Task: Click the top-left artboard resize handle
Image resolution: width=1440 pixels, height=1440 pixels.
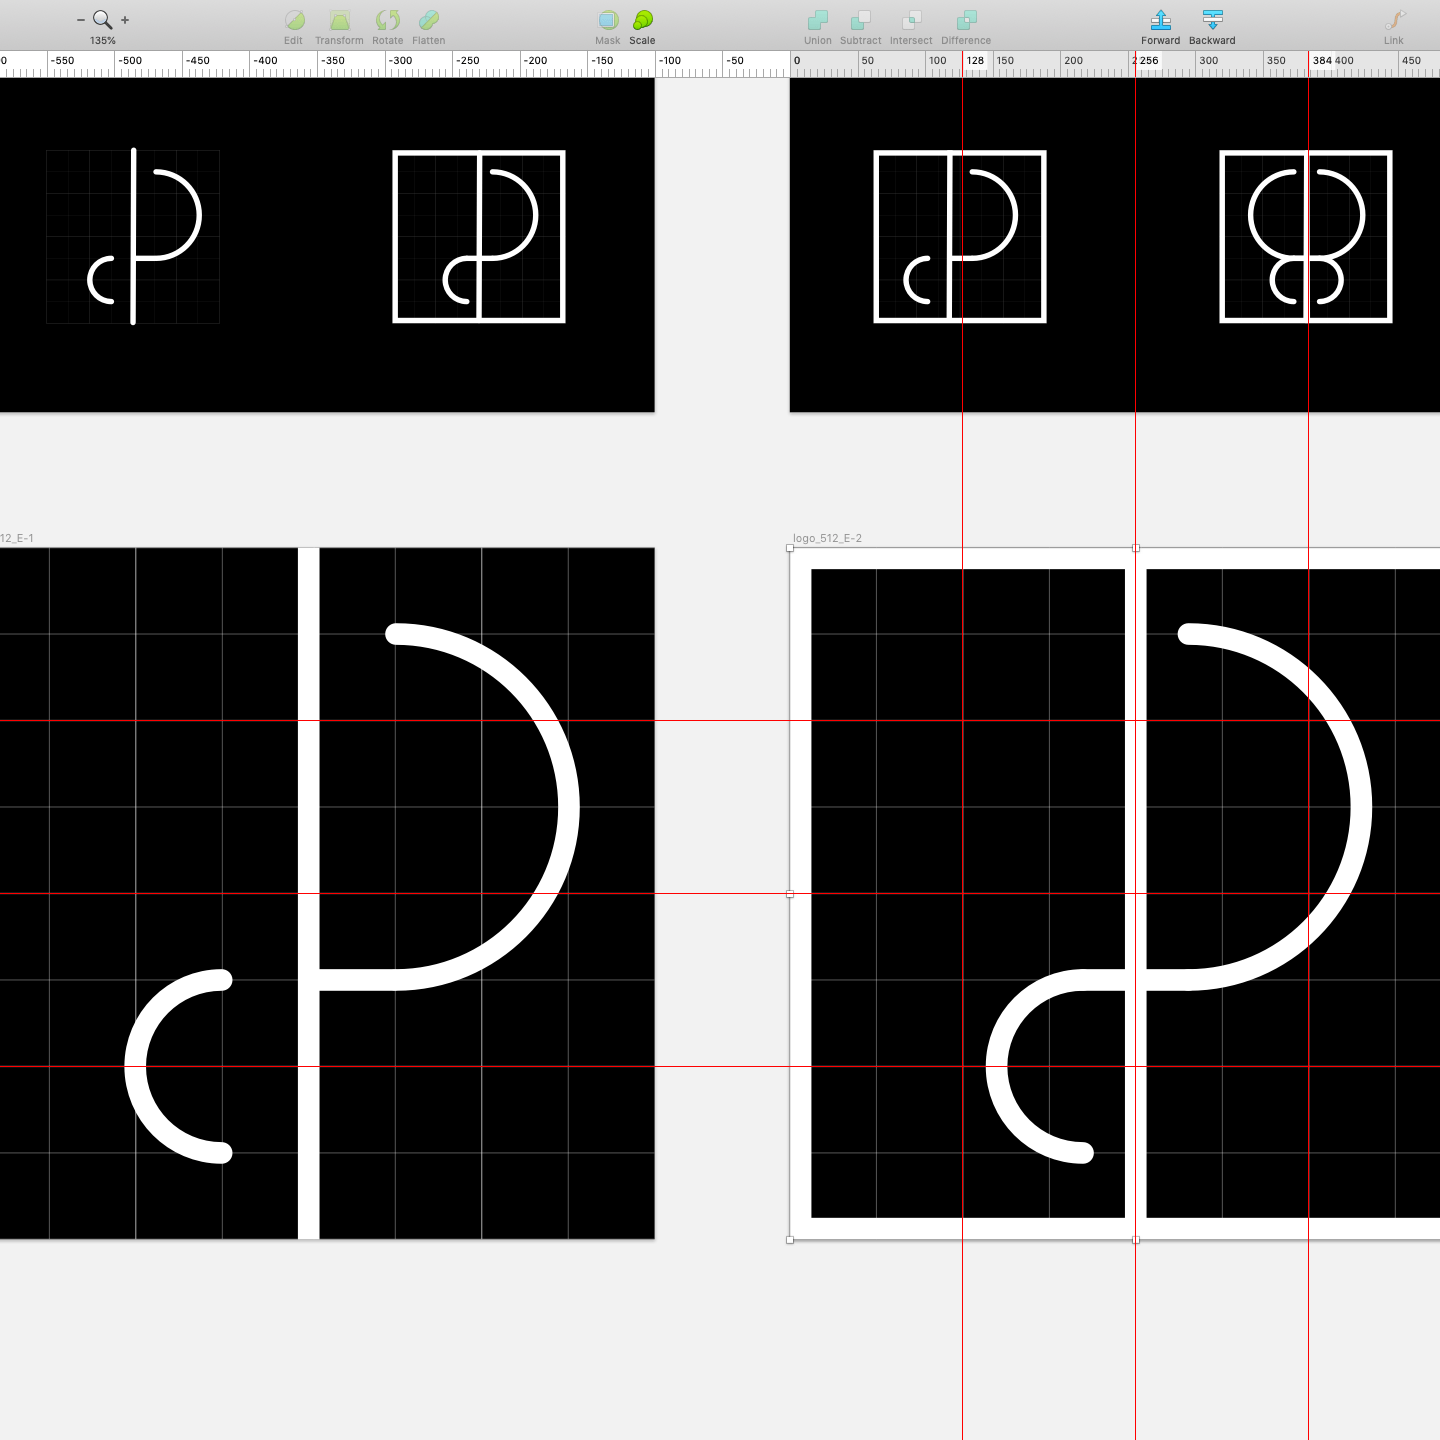Action: 790,549
